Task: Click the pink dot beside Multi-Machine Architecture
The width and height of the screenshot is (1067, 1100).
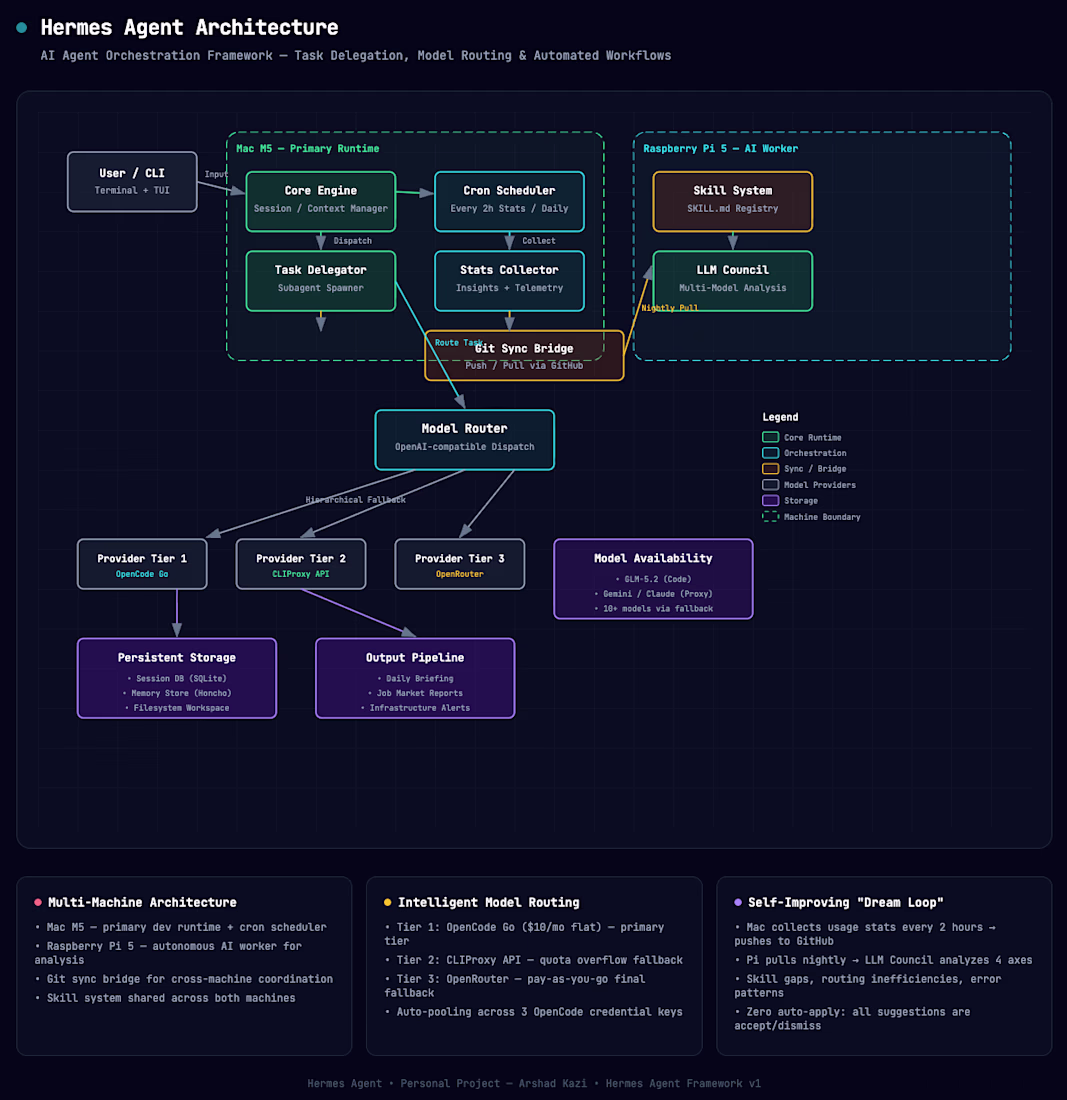Action: point(38,902)
